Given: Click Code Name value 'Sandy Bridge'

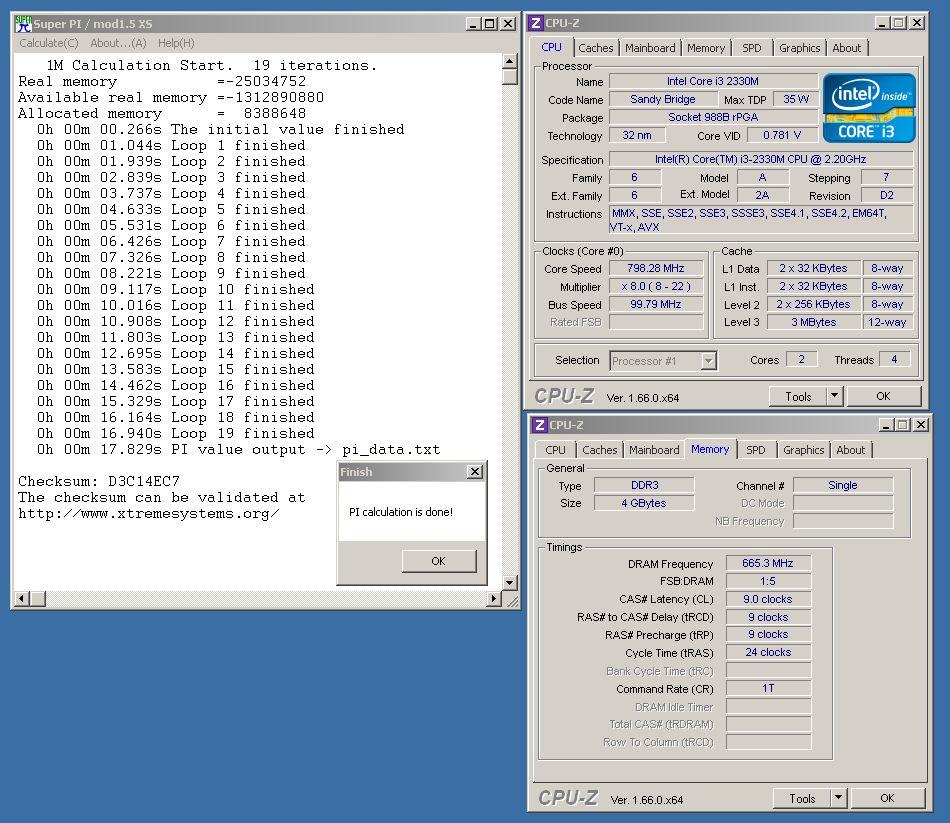Looking at the screenshot, I should point(663,99).
